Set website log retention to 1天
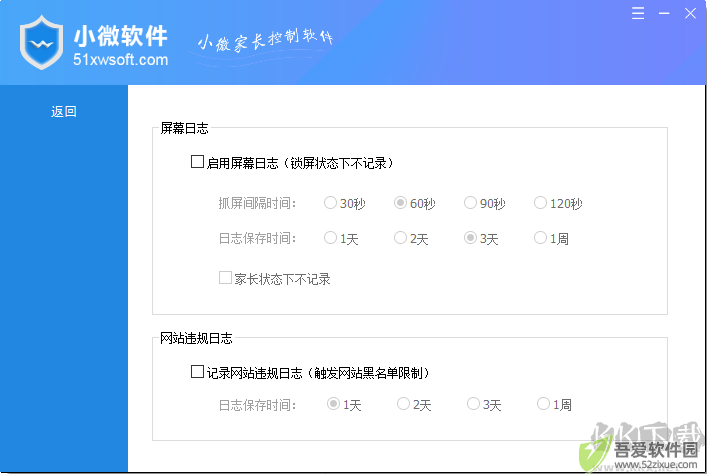Viewport: 707px width, 474px height. 333,403
